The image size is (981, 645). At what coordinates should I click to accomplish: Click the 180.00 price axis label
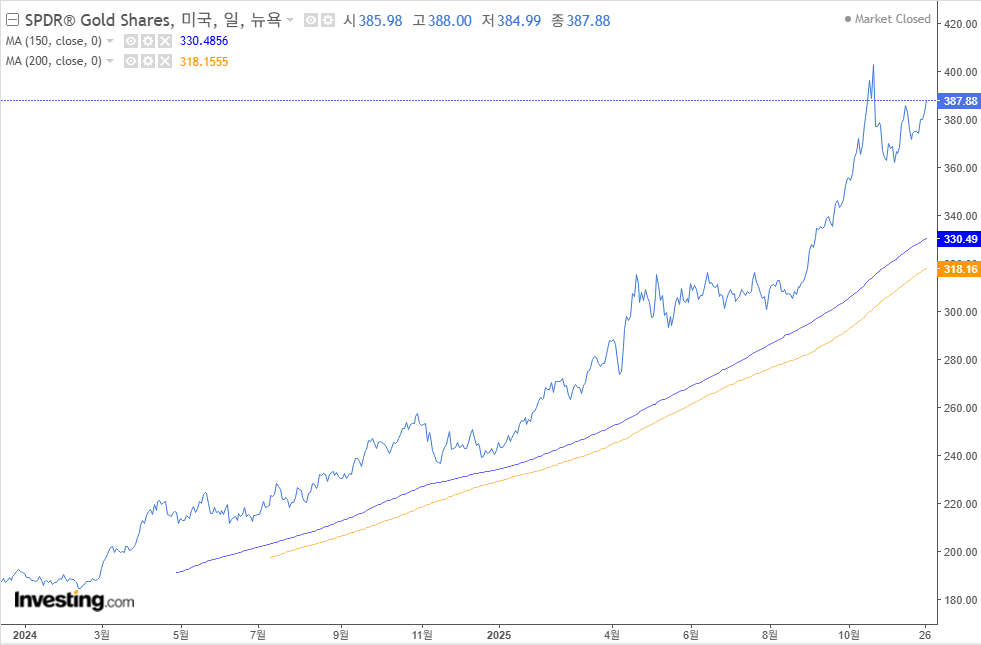pyautogui.click(x=960, y=600)
